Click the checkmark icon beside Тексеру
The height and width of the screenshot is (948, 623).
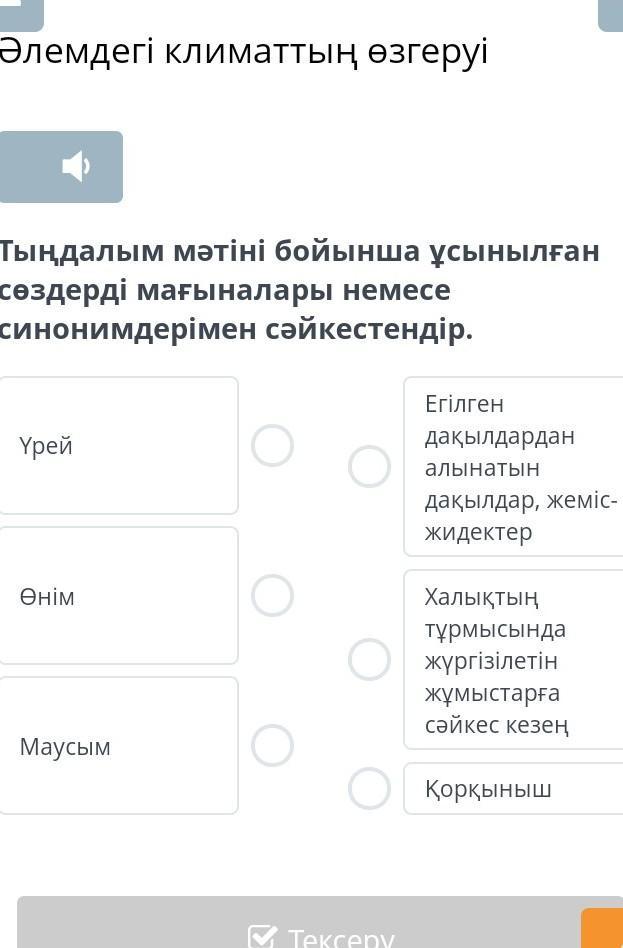[x=262, y=938]
